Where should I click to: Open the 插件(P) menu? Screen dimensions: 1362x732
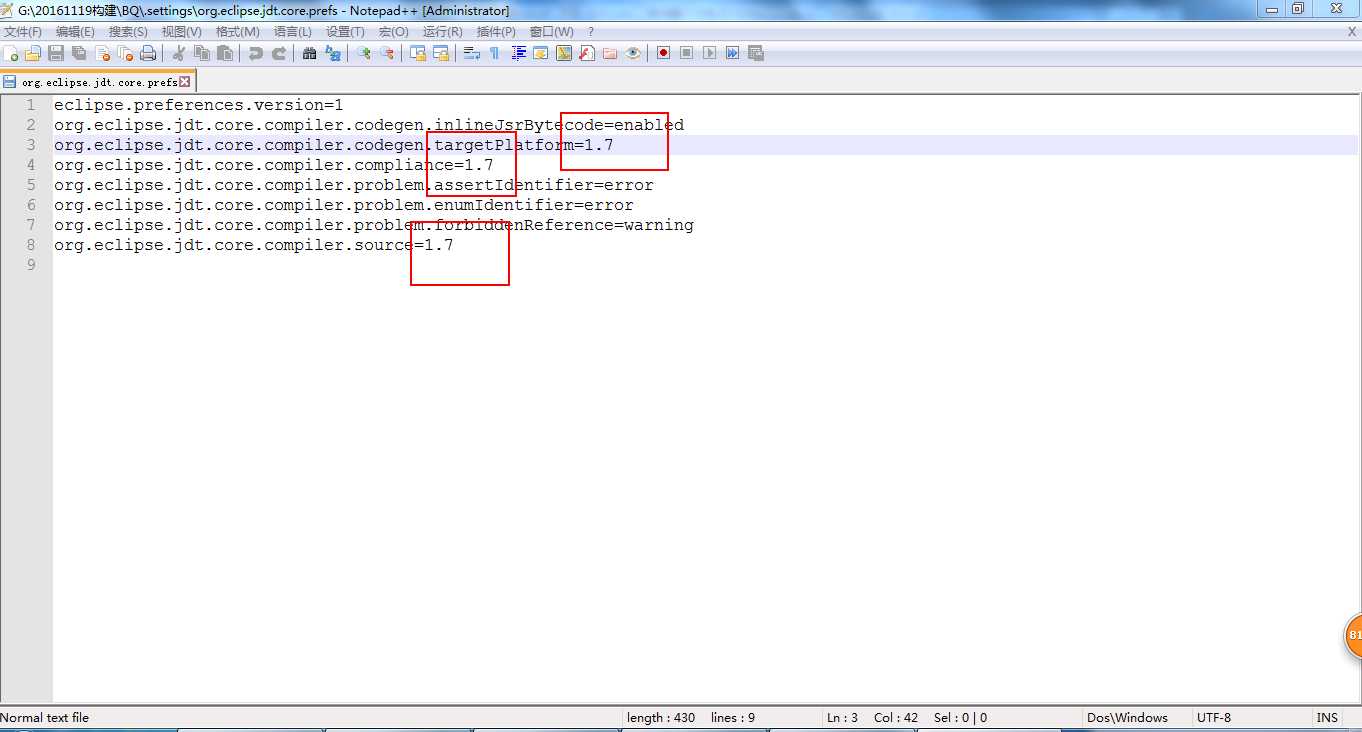pos(496,32)
